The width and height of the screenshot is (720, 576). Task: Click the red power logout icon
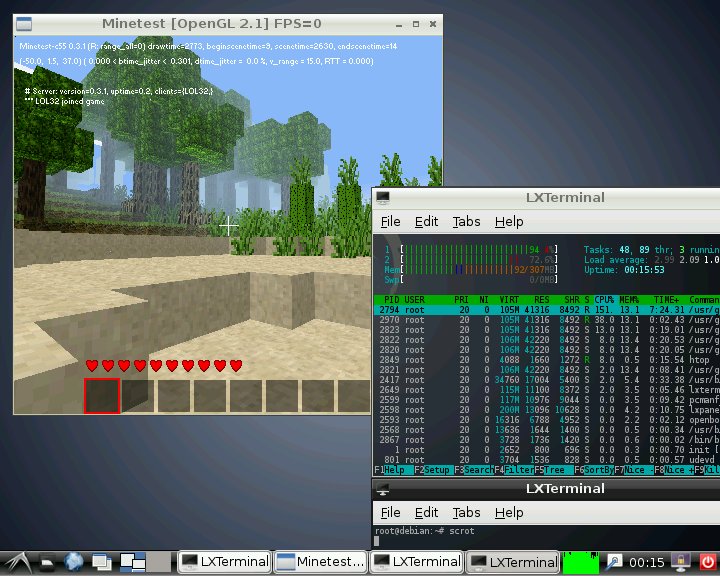click(x=708, y=562)
